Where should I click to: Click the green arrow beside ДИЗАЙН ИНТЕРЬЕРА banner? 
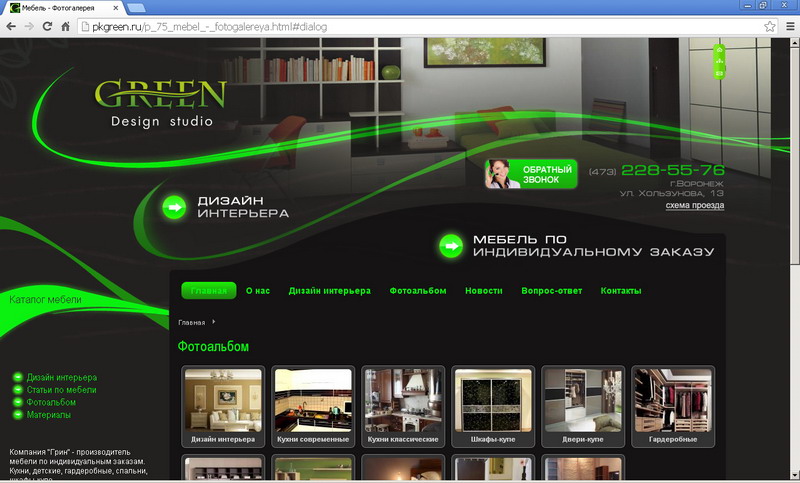point(174,208)
